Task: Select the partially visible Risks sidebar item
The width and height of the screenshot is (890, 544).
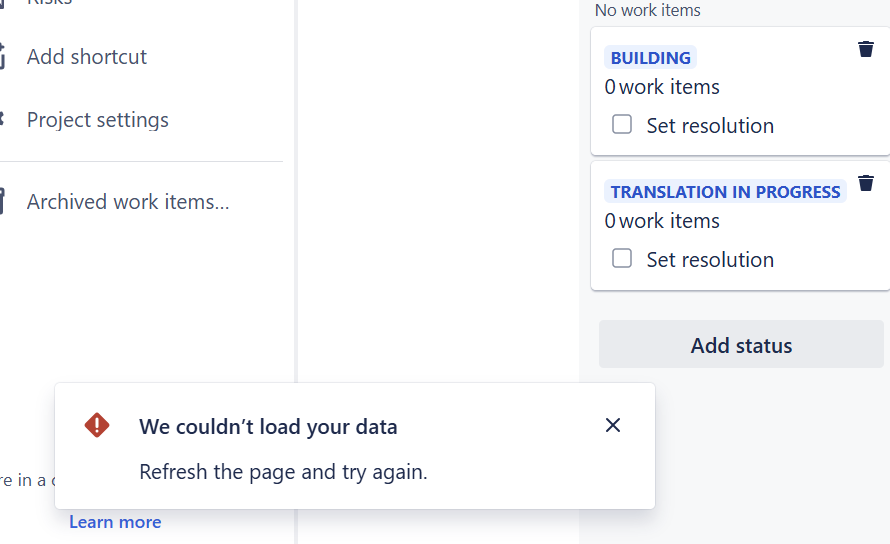Action: tap(49, 2)
